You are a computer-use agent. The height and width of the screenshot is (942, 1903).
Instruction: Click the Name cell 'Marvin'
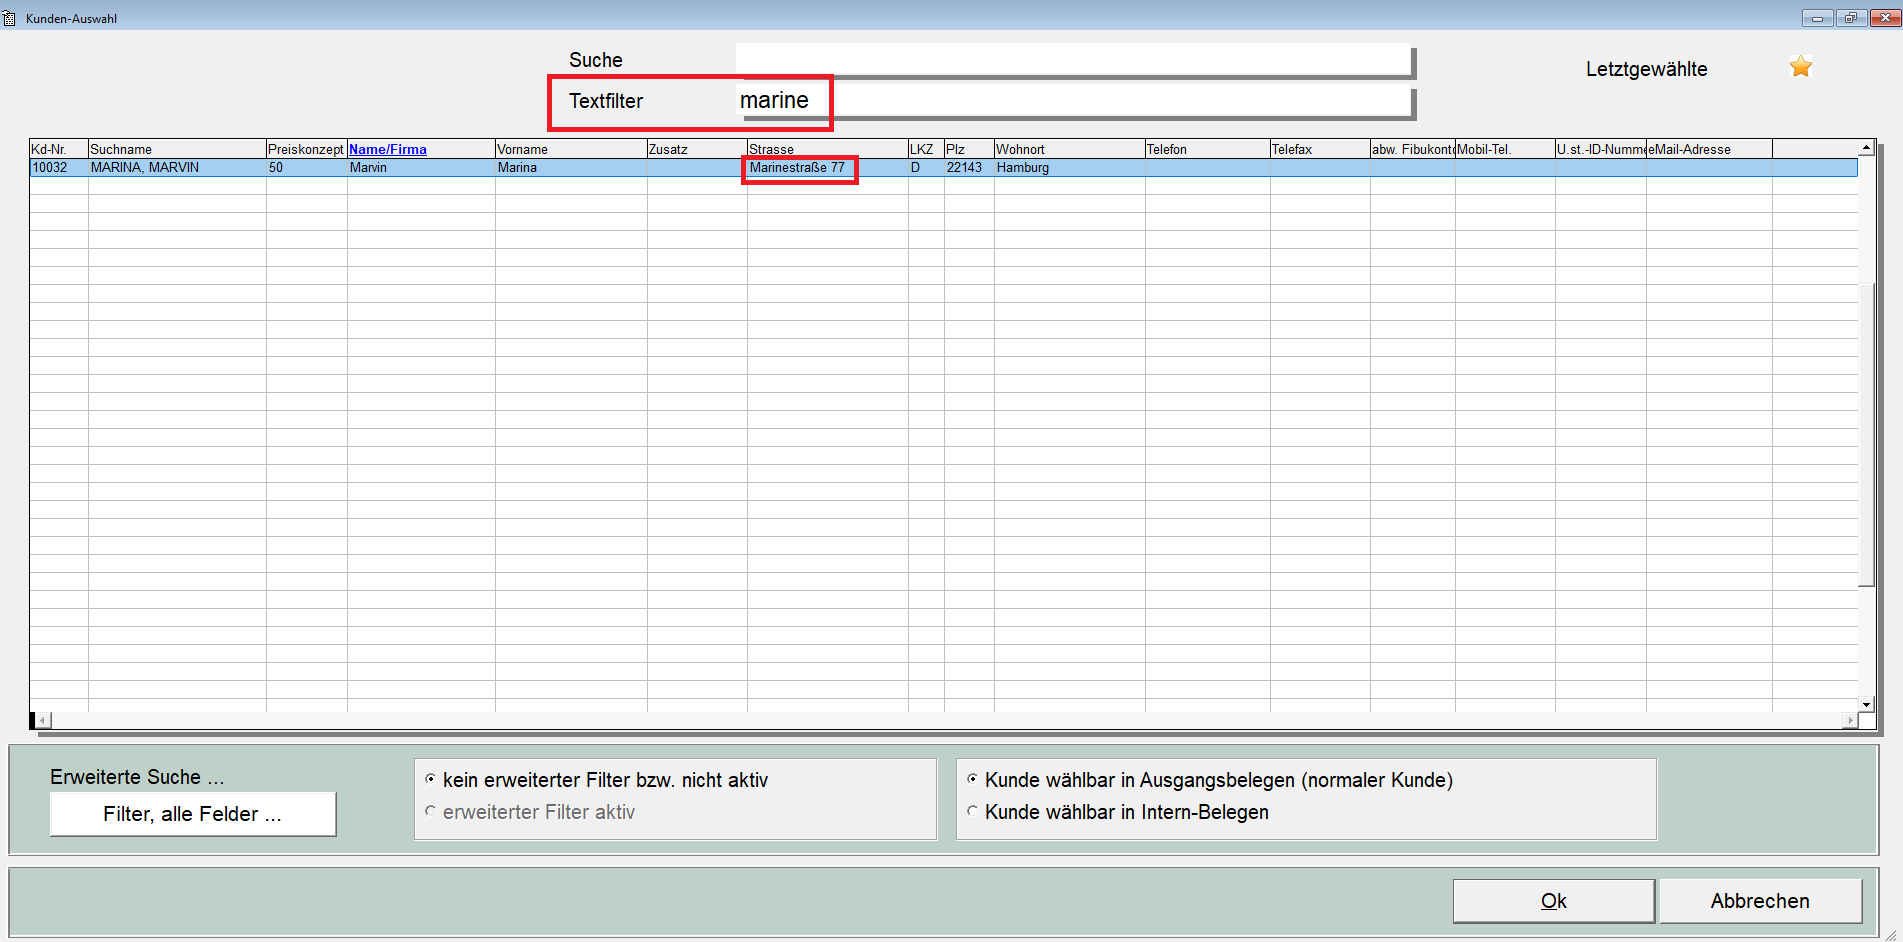[421, 168]
